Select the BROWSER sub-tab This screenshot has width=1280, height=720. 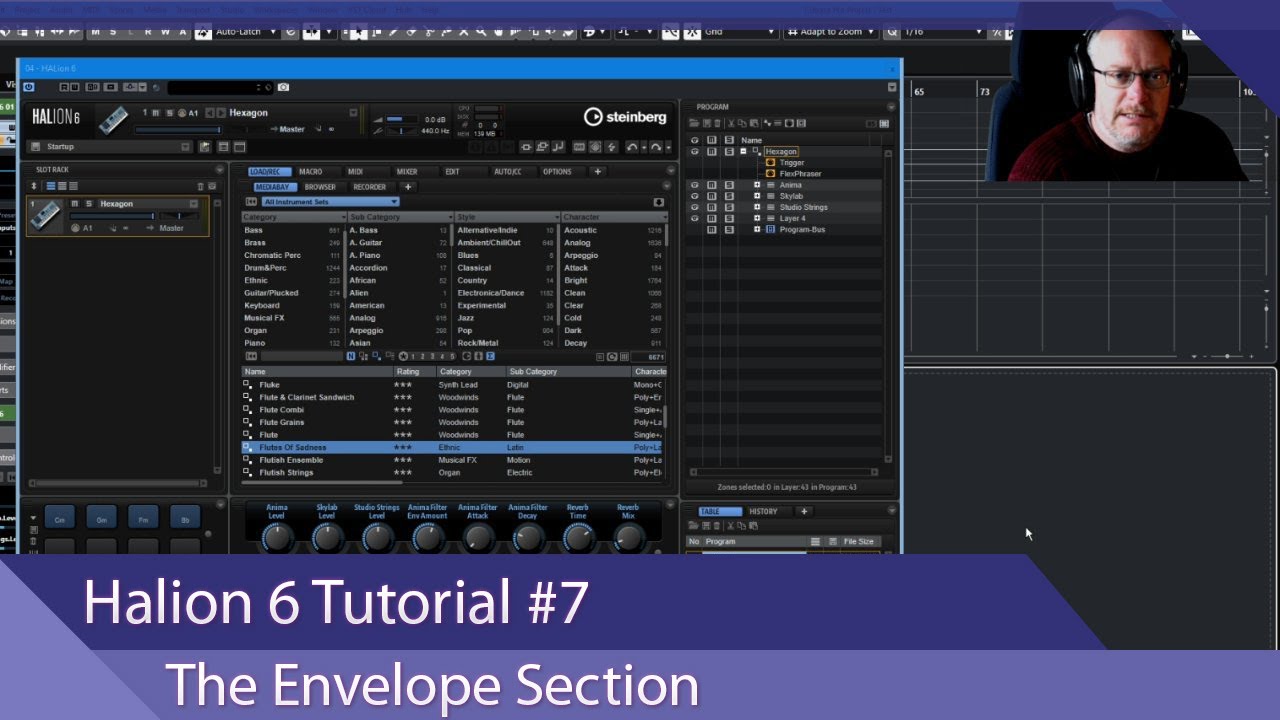click(x=320, y=187)
